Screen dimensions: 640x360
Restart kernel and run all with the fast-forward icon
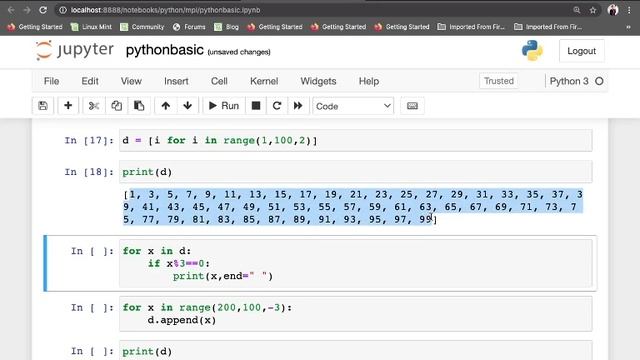click(298, 106)
